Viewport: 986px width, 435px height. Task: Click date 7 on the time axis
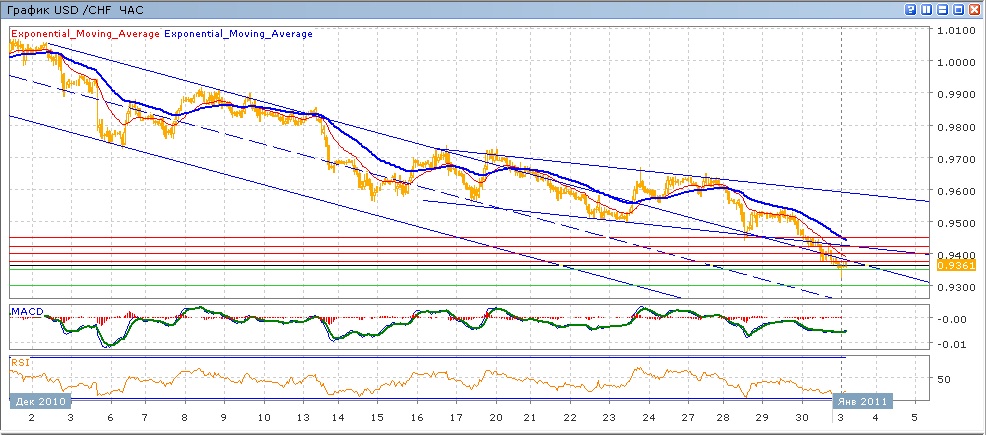[x=145, y=416]
